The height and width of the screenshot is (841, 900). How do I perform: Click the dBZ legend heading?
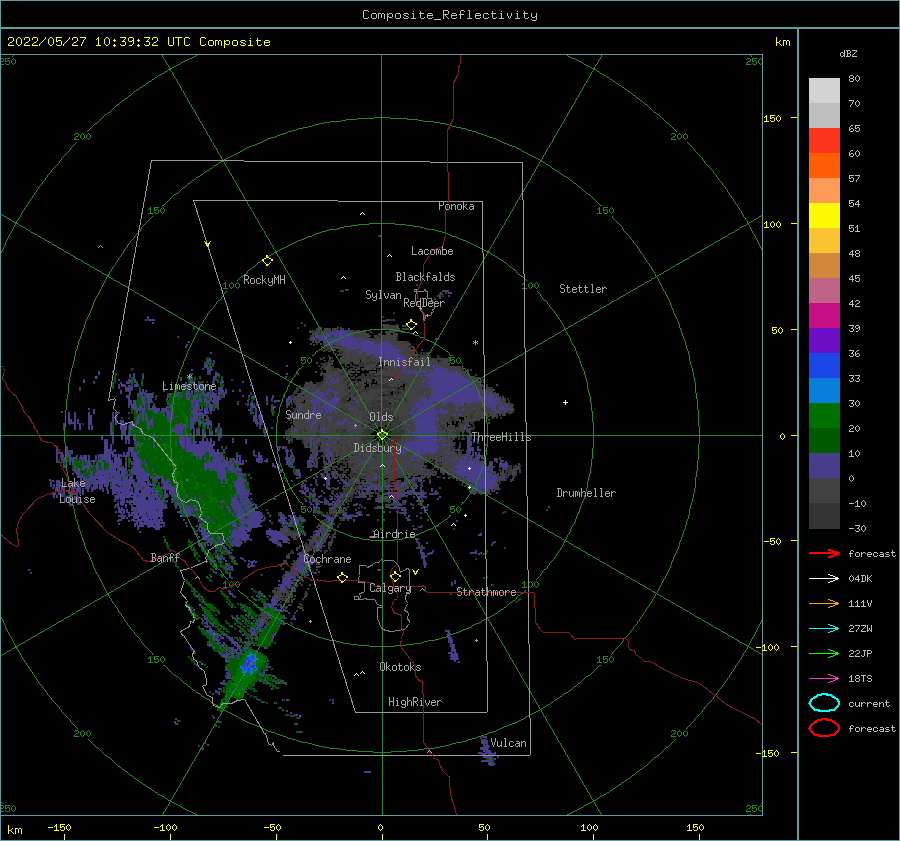click(x=848, y=53)
